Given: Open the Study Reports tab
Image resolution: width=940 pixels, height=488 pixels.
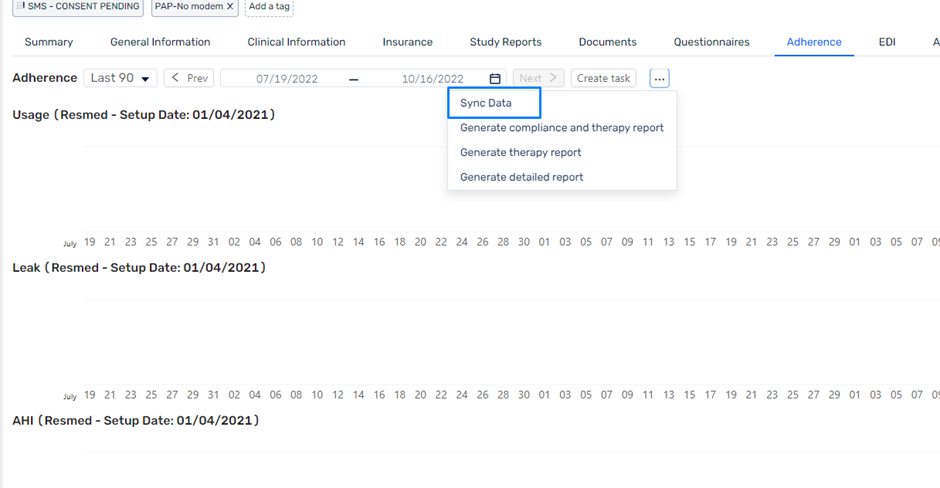Looking at the screenshot, I should 505,42.
